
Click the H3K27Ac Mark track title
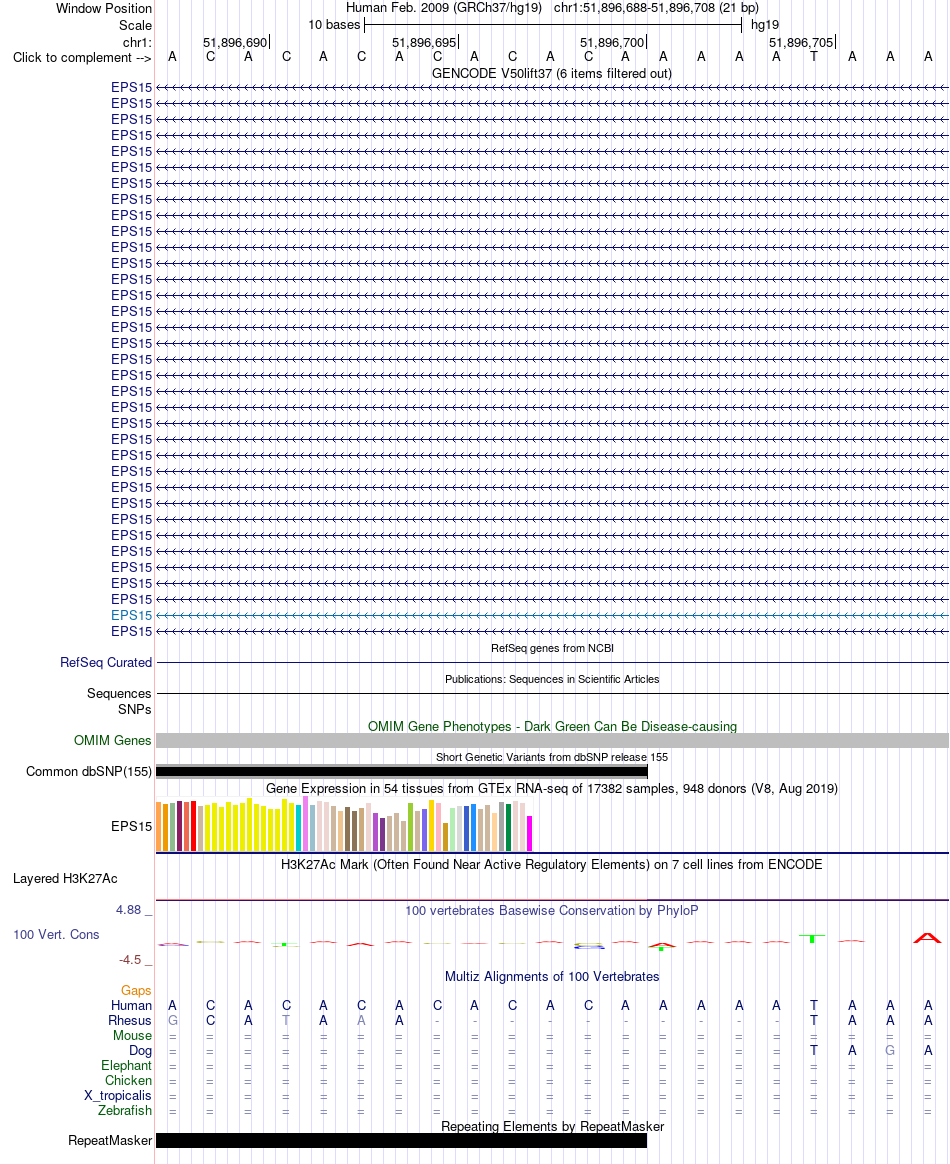[x=552, y=865]
